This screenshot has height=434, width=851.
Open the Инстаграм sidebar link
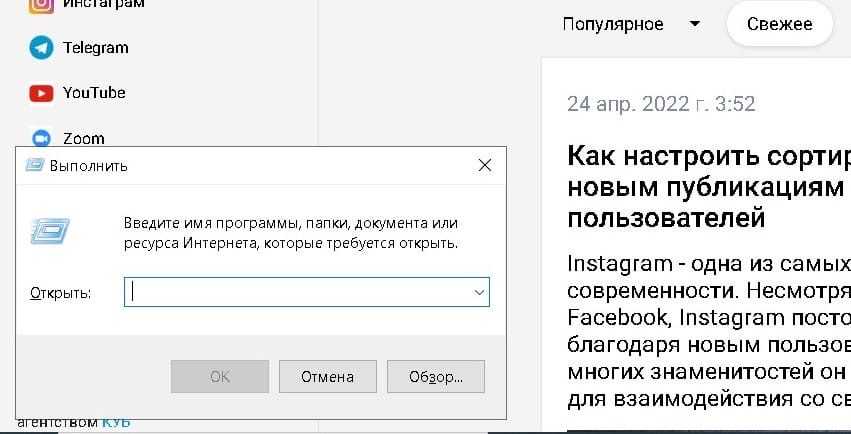click(104, 4)
